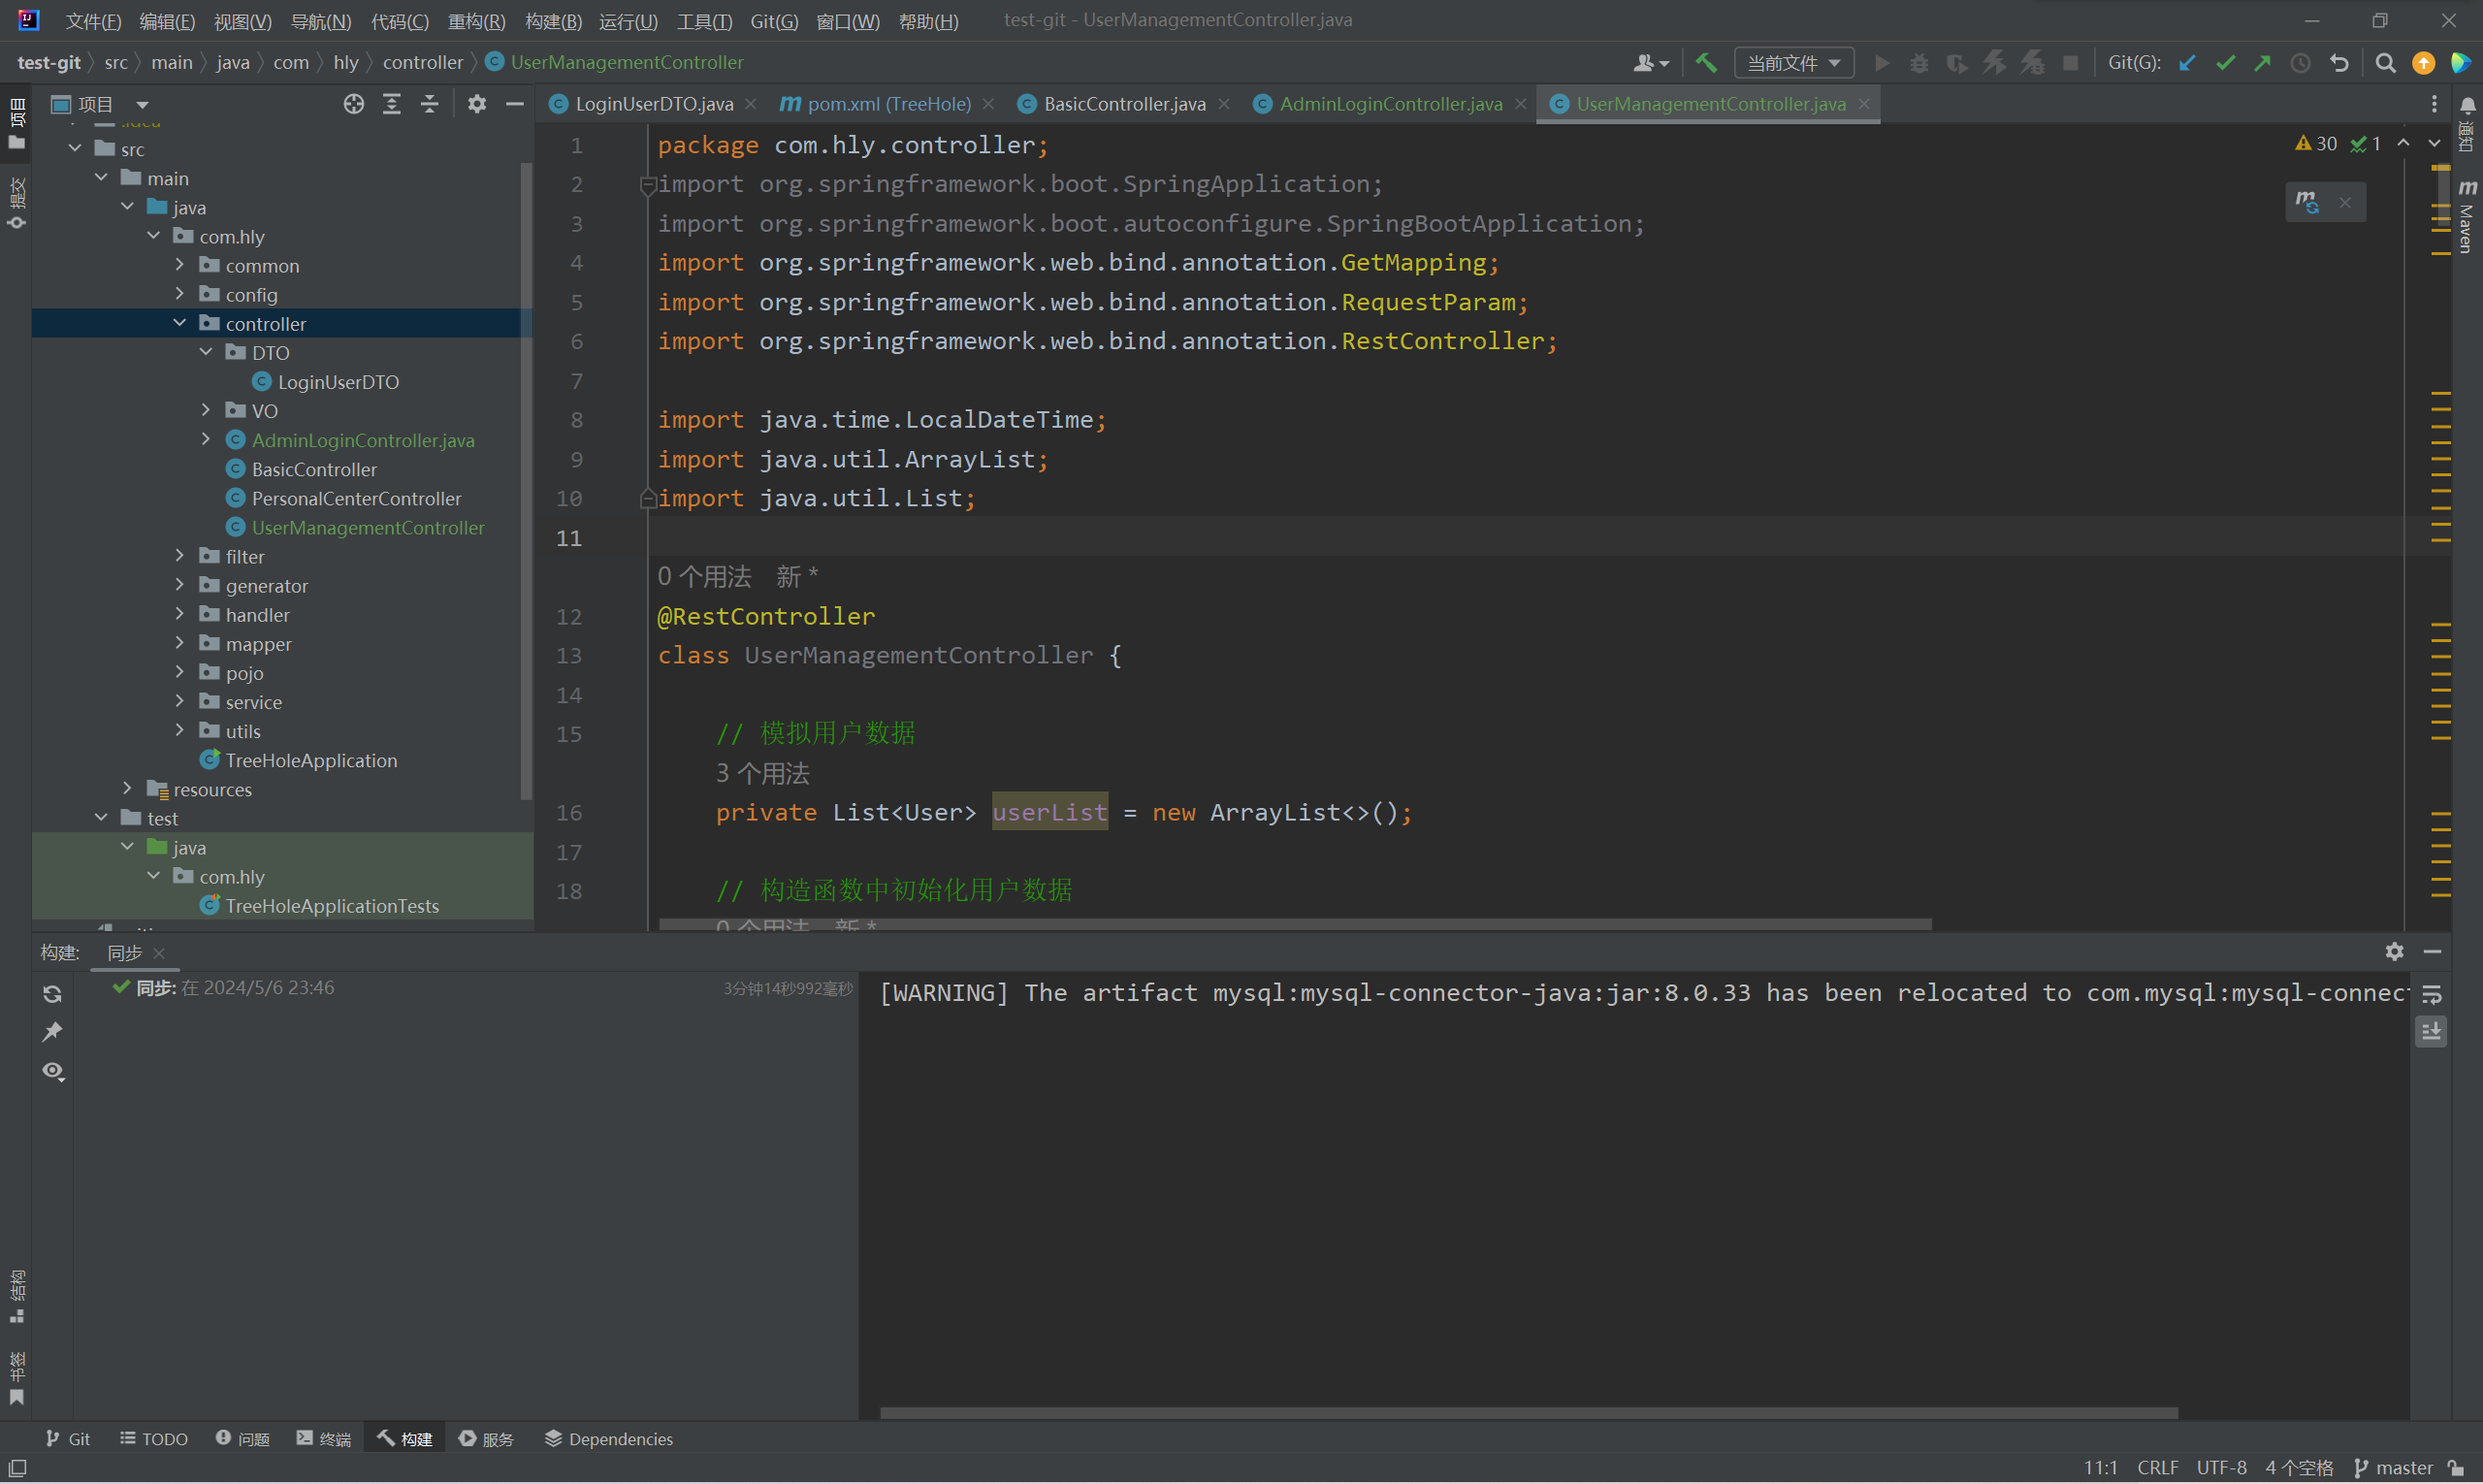Open the 问题 problems tool window
This screenshot has height=1484, width=2483.
tap(243, 1438)
